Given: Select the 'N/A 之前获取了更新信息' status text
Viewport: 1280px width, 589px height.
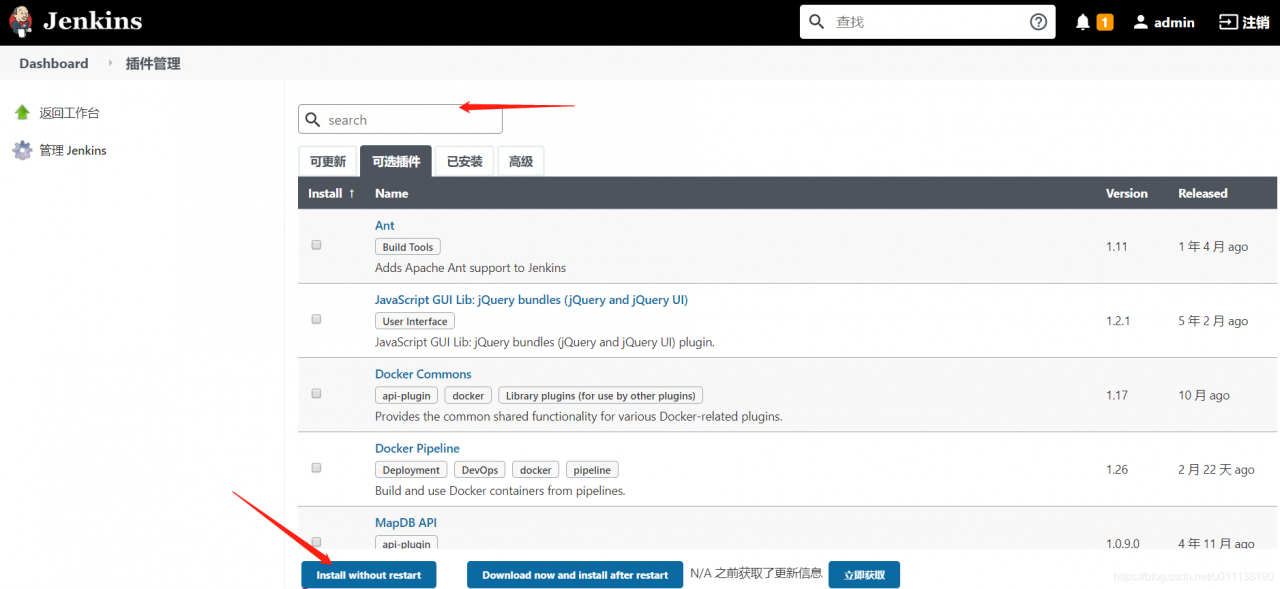Looking at the screenshot, I should 757,573.
